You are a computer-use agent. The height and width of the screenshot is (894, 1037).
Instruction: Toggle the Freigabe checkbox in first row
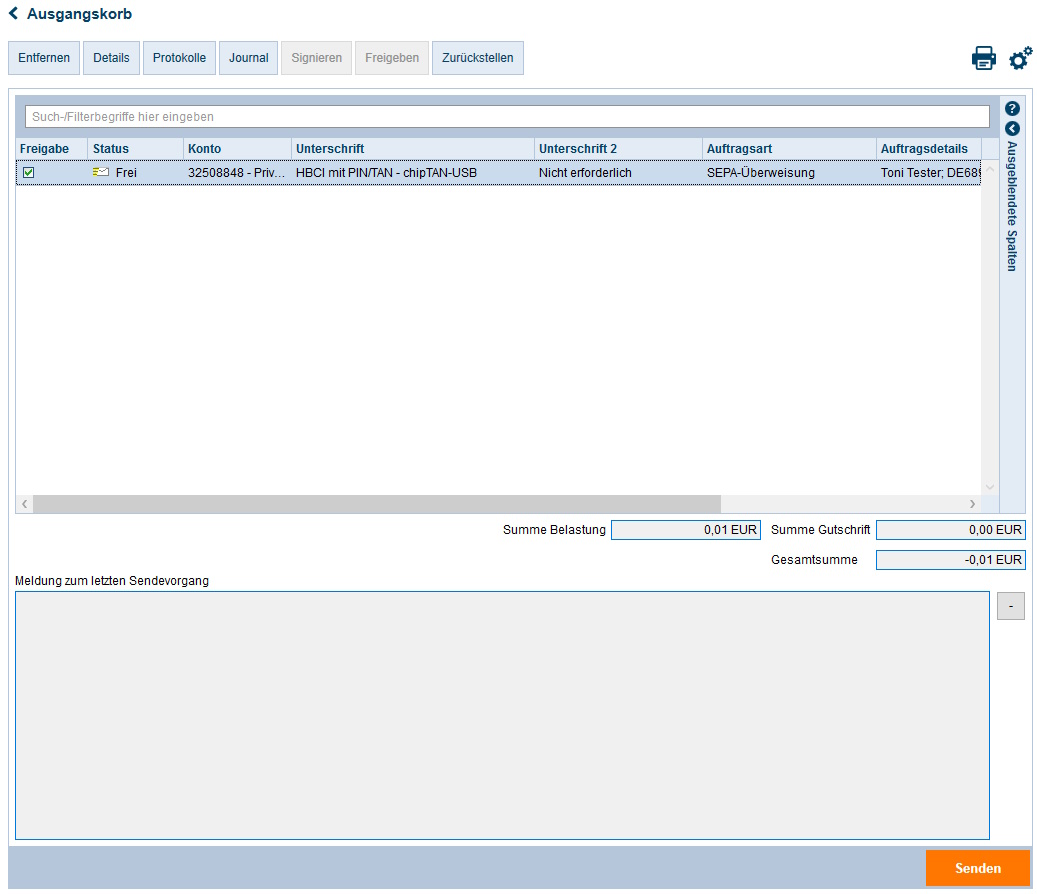(x=29, y=173)
